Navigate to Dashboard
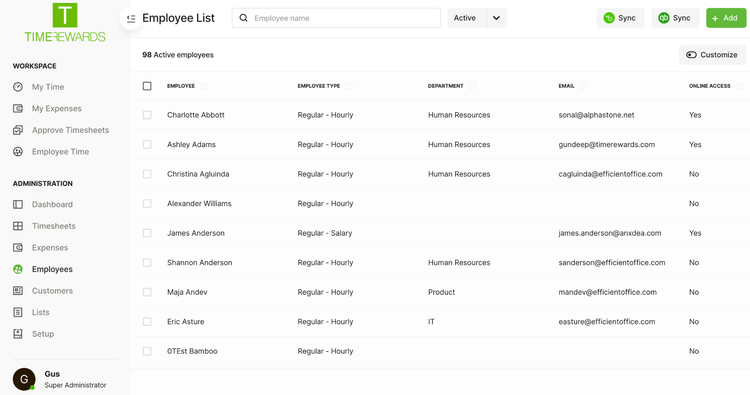The image size is (750, 395). 52,204
